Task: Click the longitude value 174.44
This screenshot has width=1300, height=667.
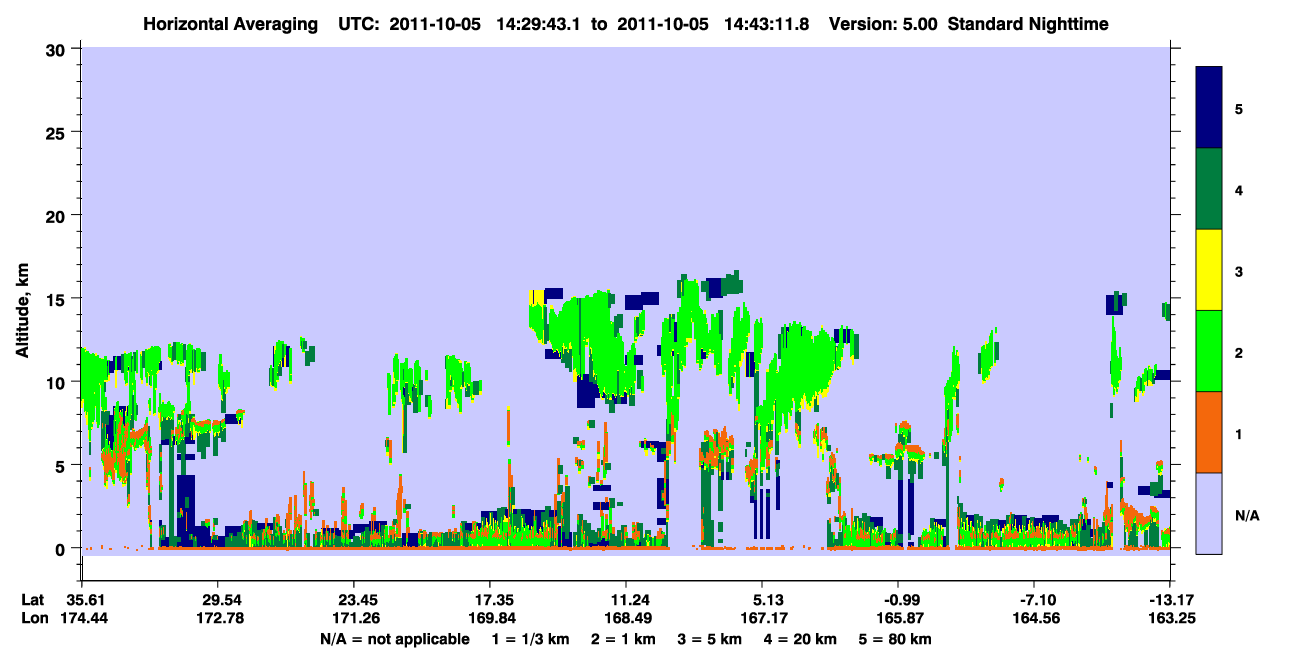Action: 83,619
